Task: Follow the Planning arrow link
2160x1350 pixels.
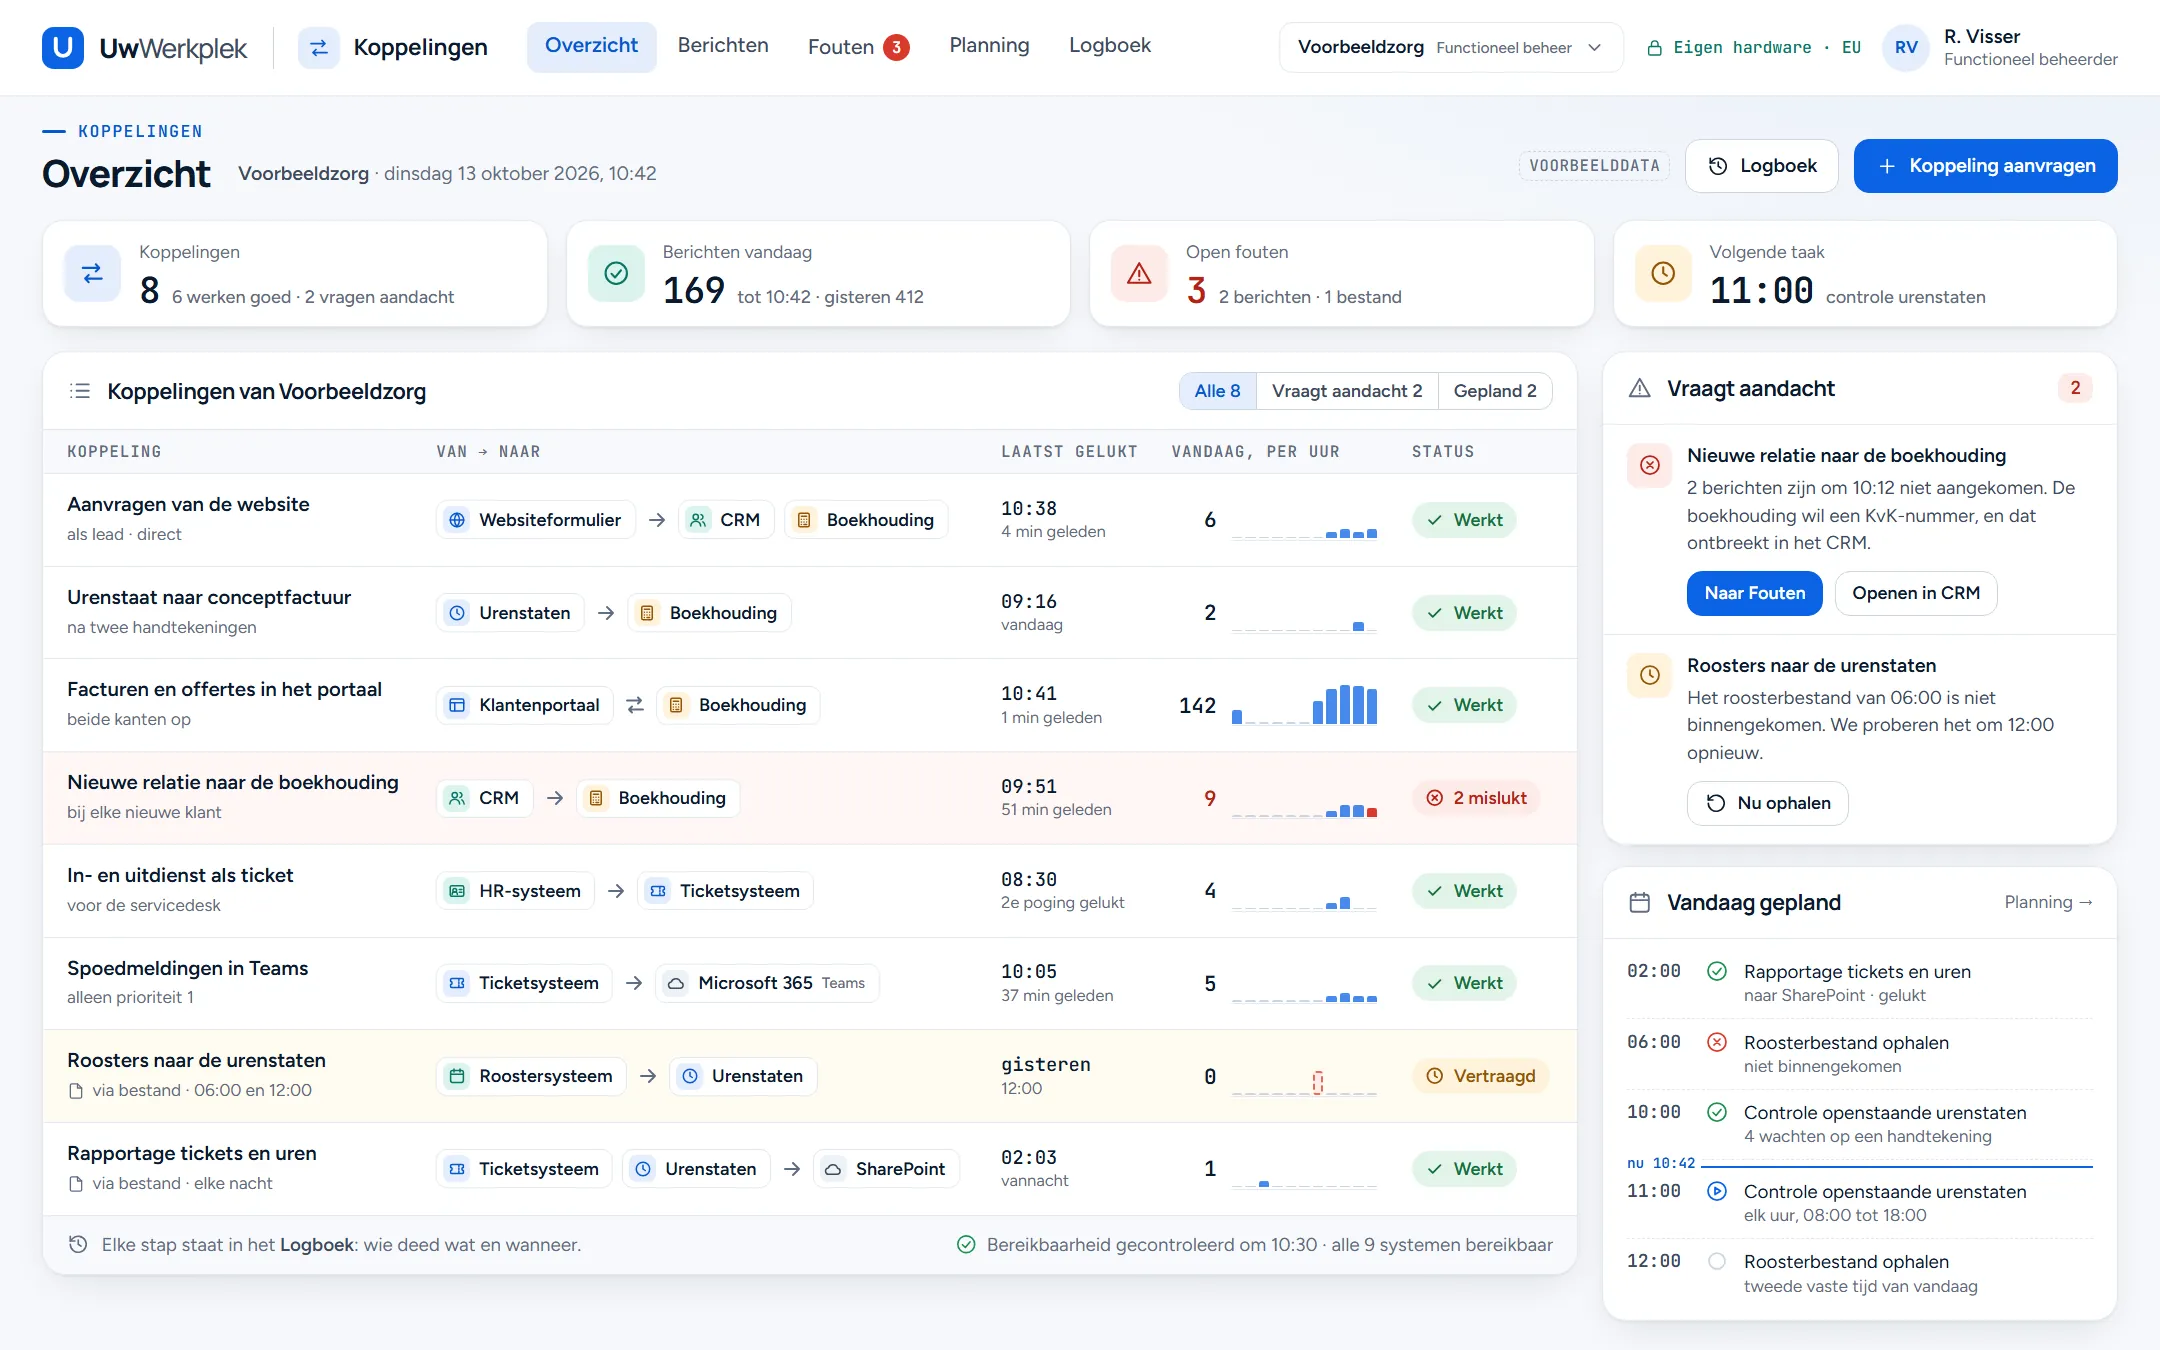Action: pos(2048,902)
